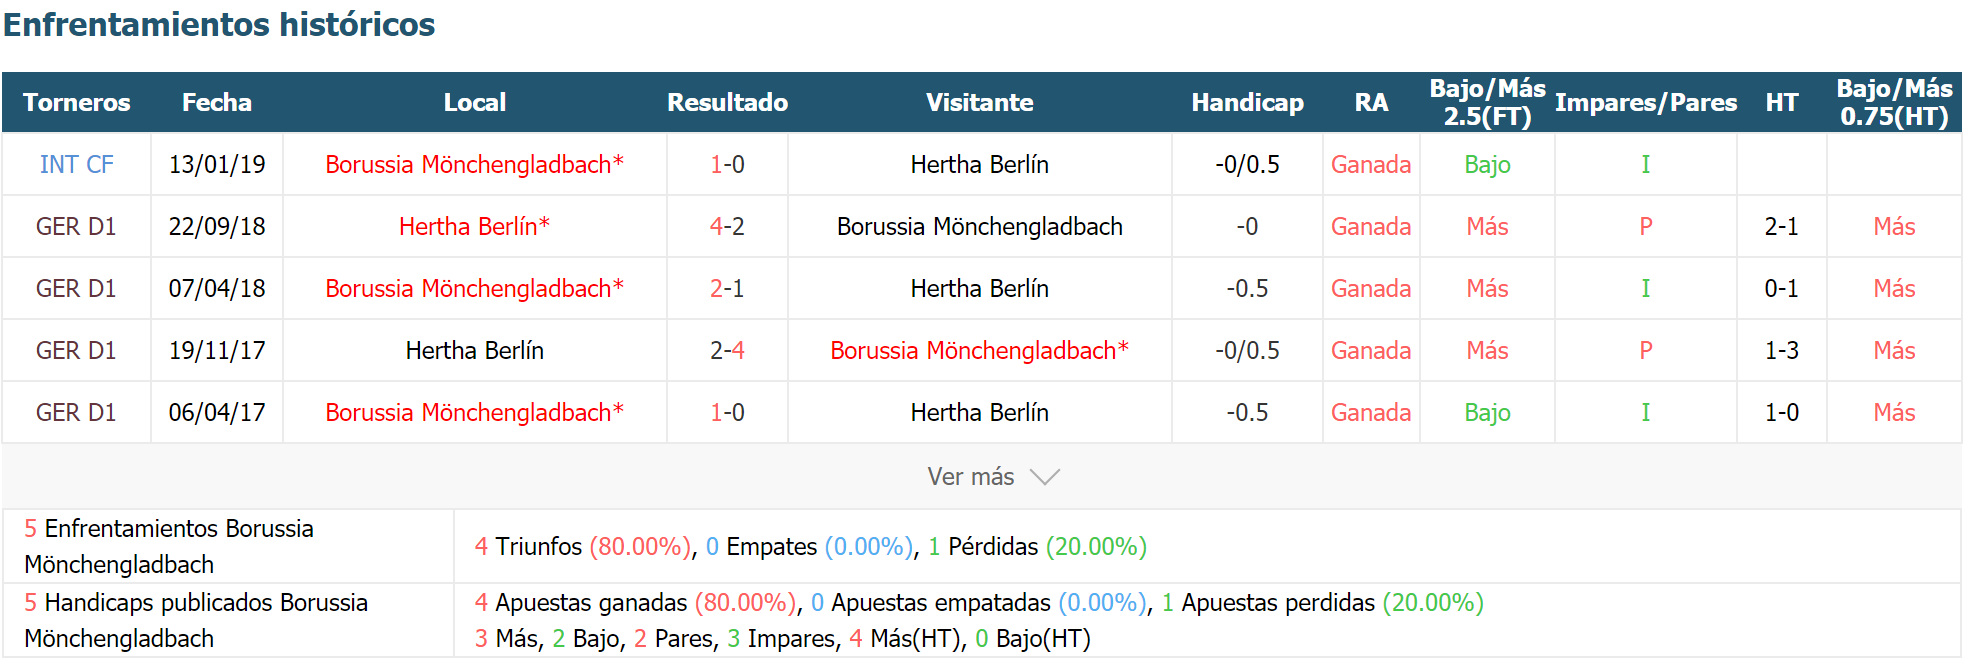
Task: Open the 2-4 result from 19/11/17
Action: pos(727,350)
